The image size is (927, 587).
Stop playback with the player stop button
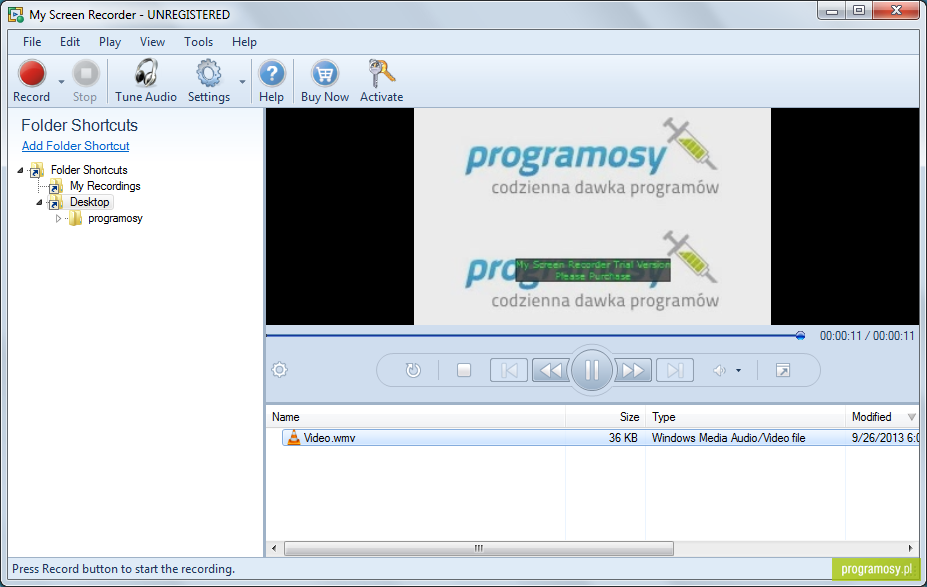(464, 371)
